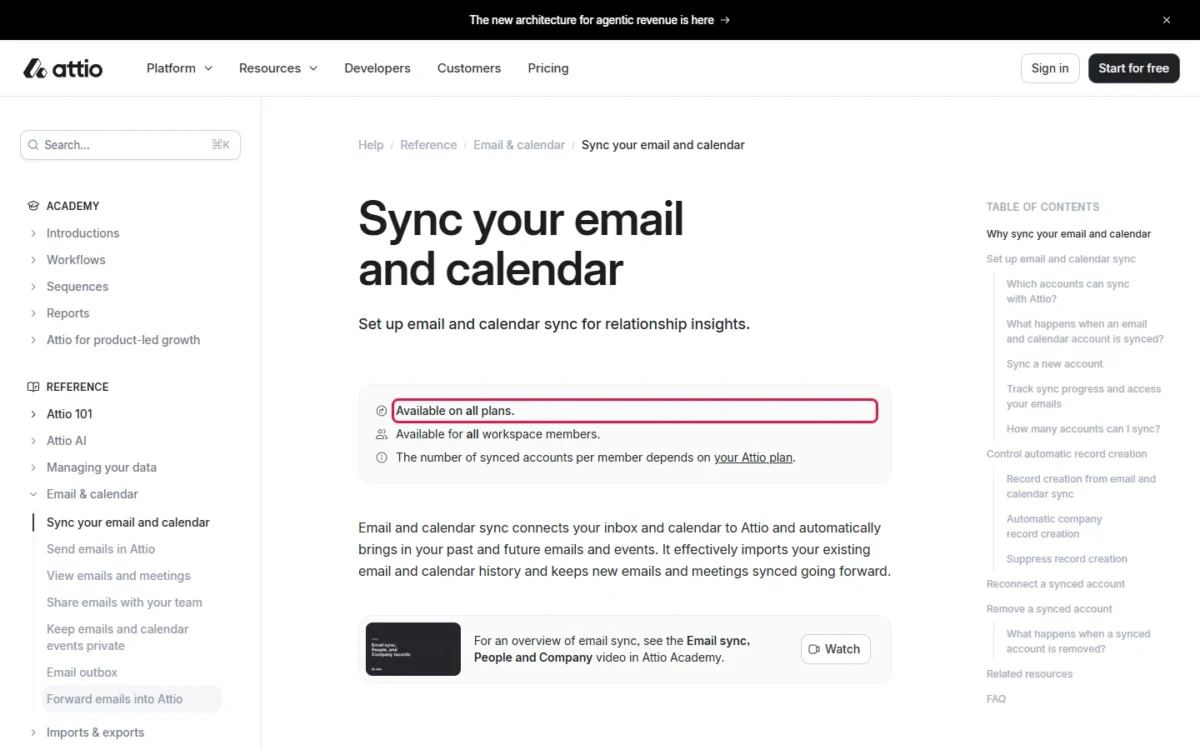Jump to Automatic company record creation

tap(1054, 526)
